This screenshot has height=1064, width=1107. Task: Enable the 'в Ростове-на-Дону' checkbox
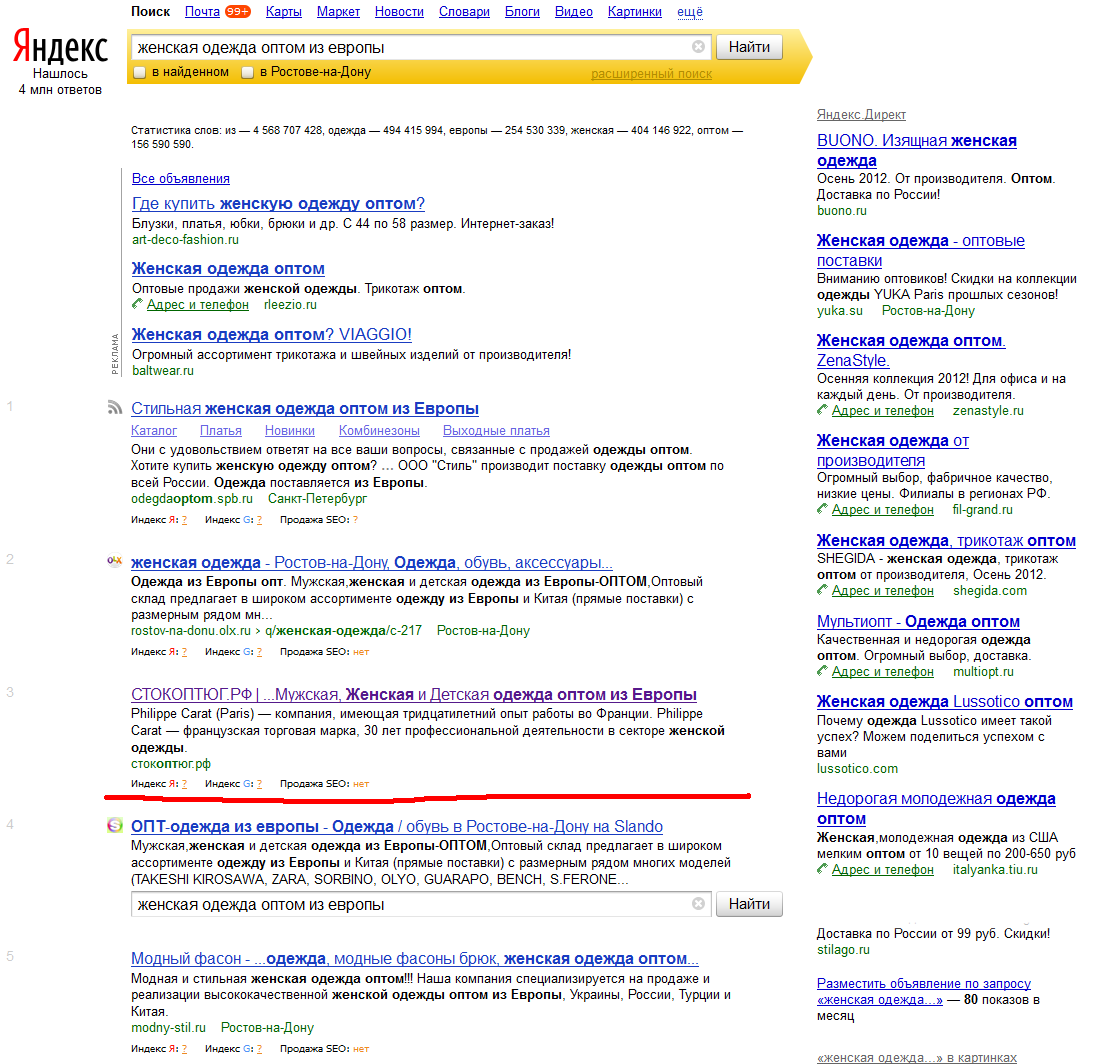tap(247, 72)
